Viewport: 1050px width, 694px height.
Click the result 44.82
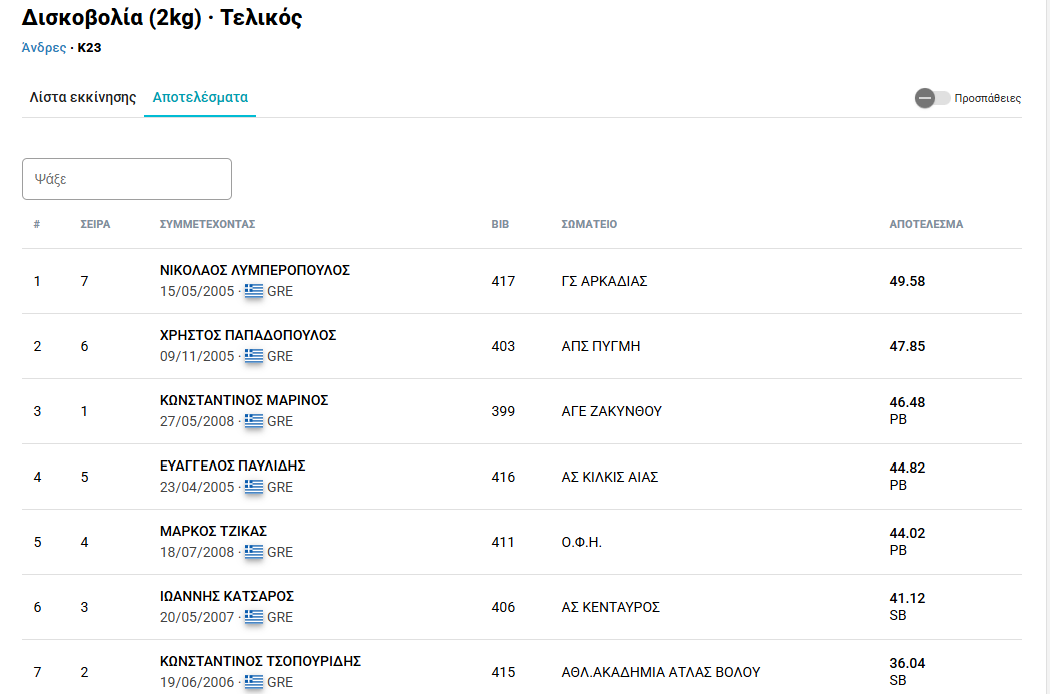coord(907,468)
